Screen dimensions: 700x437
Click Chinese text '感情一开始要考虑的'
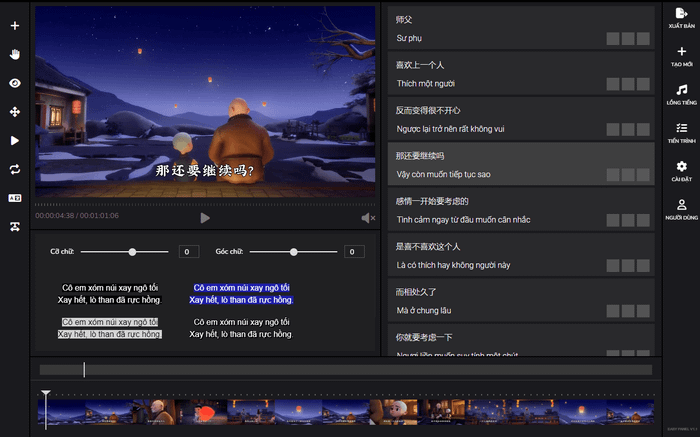tap(432, 201)
